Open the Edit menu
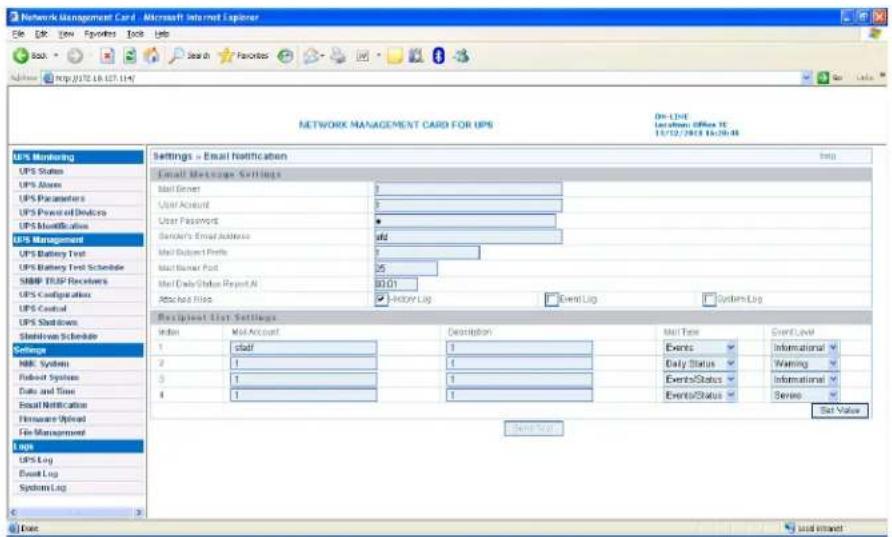 coord(41,34)
